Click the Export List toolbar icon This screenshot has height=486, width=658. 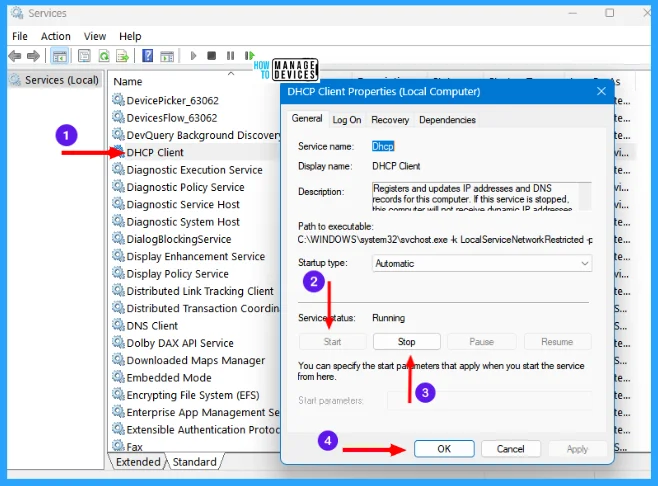pos(123,56)
